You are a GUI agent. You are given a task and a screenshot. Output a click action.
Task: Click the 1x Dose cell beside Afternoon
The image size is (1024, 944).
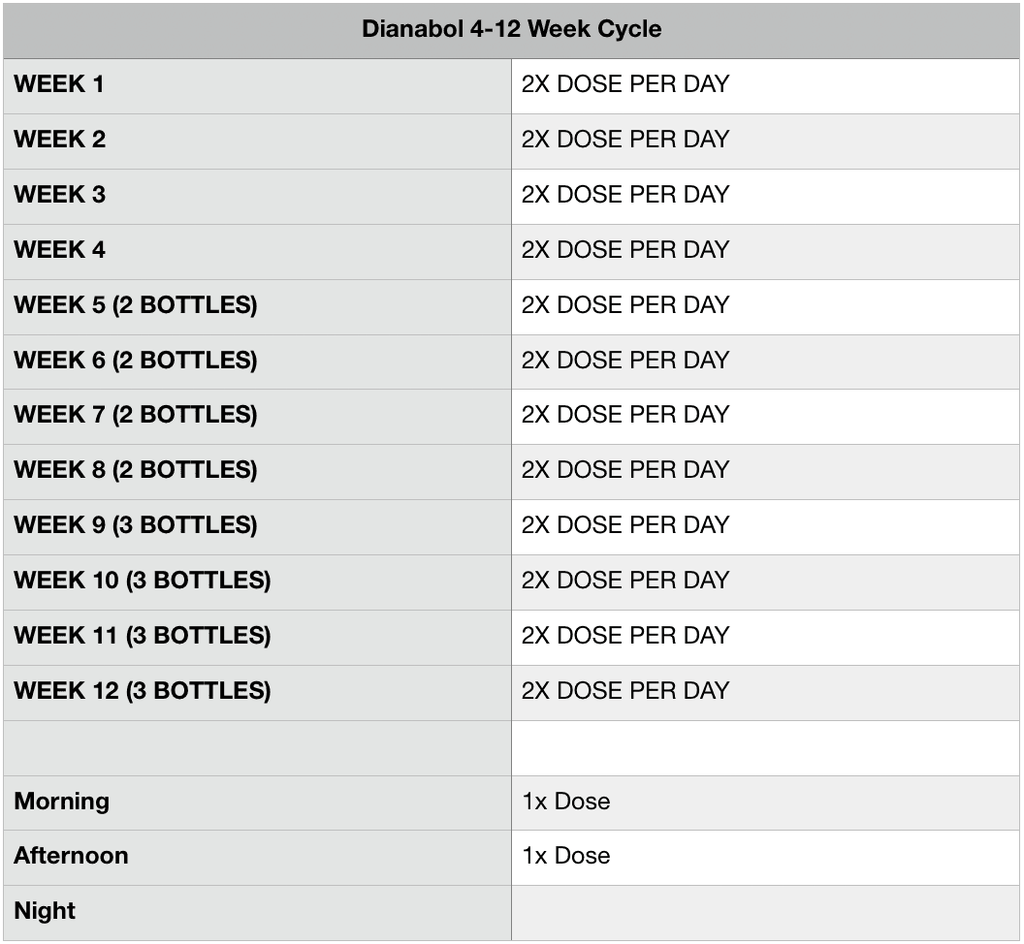pos(566,856)
